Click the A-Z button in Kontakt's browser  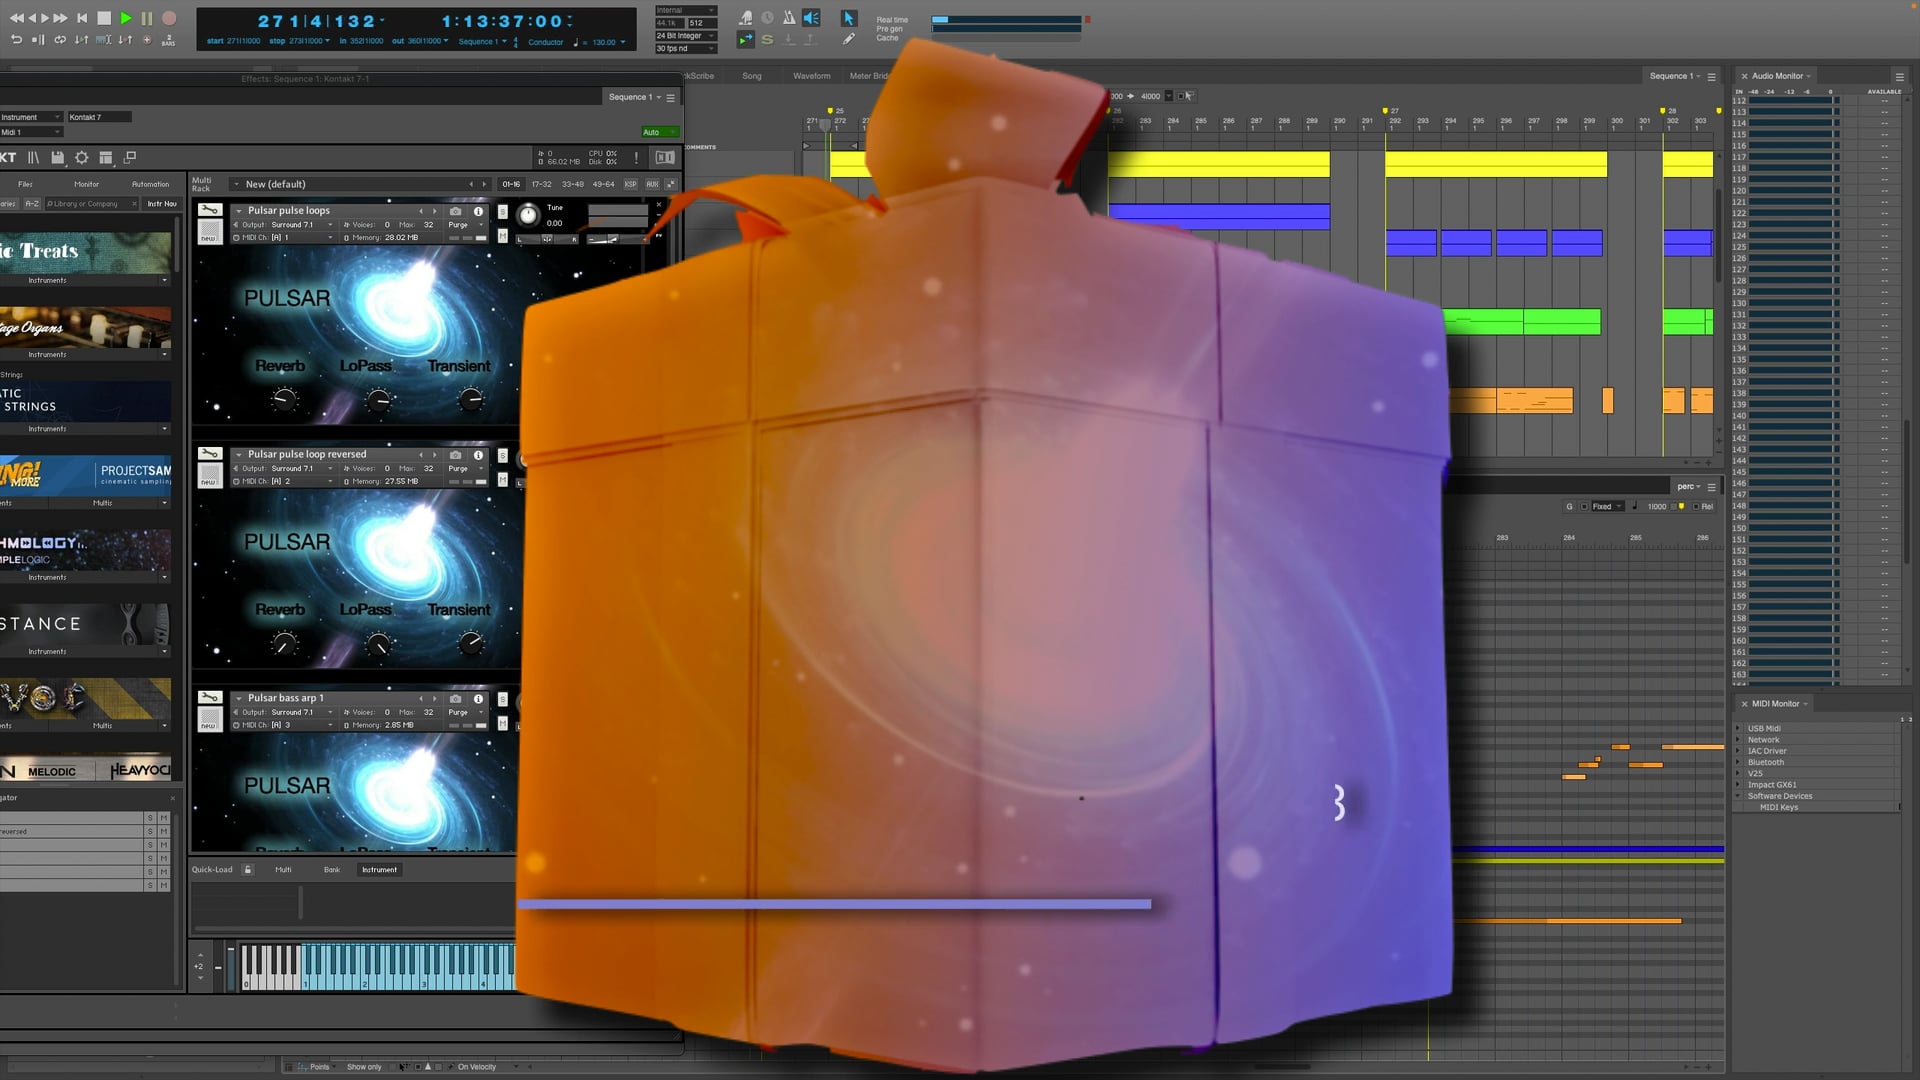point(30,203)
